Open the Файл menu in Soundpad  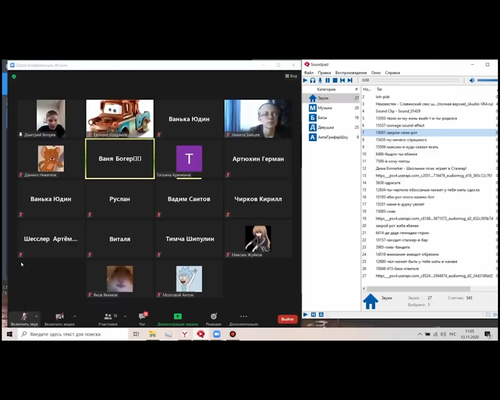tap(309, 73)
